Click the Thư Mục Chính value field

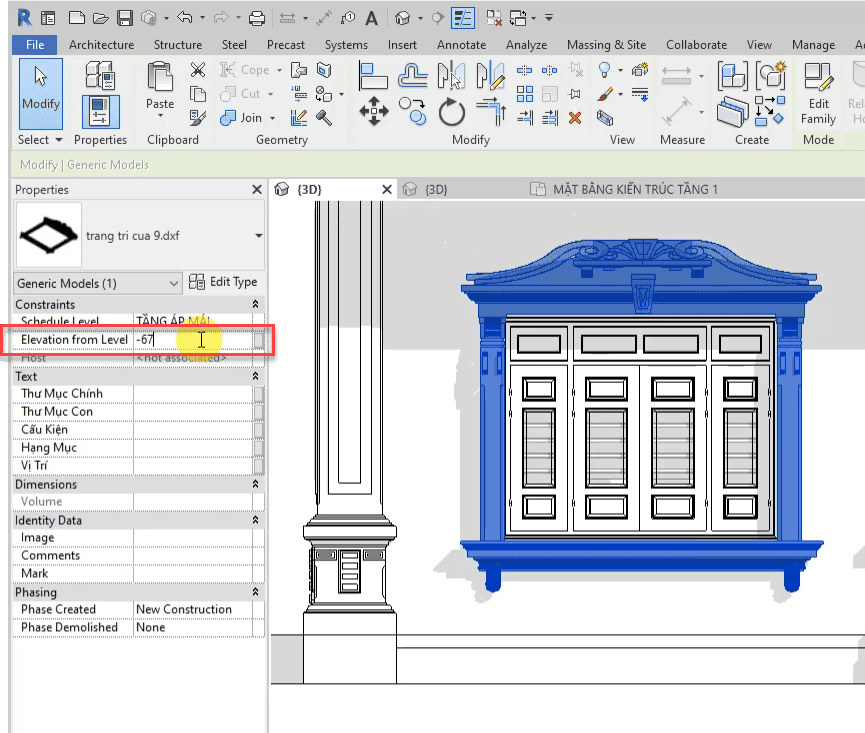click(x=193, y=394)
